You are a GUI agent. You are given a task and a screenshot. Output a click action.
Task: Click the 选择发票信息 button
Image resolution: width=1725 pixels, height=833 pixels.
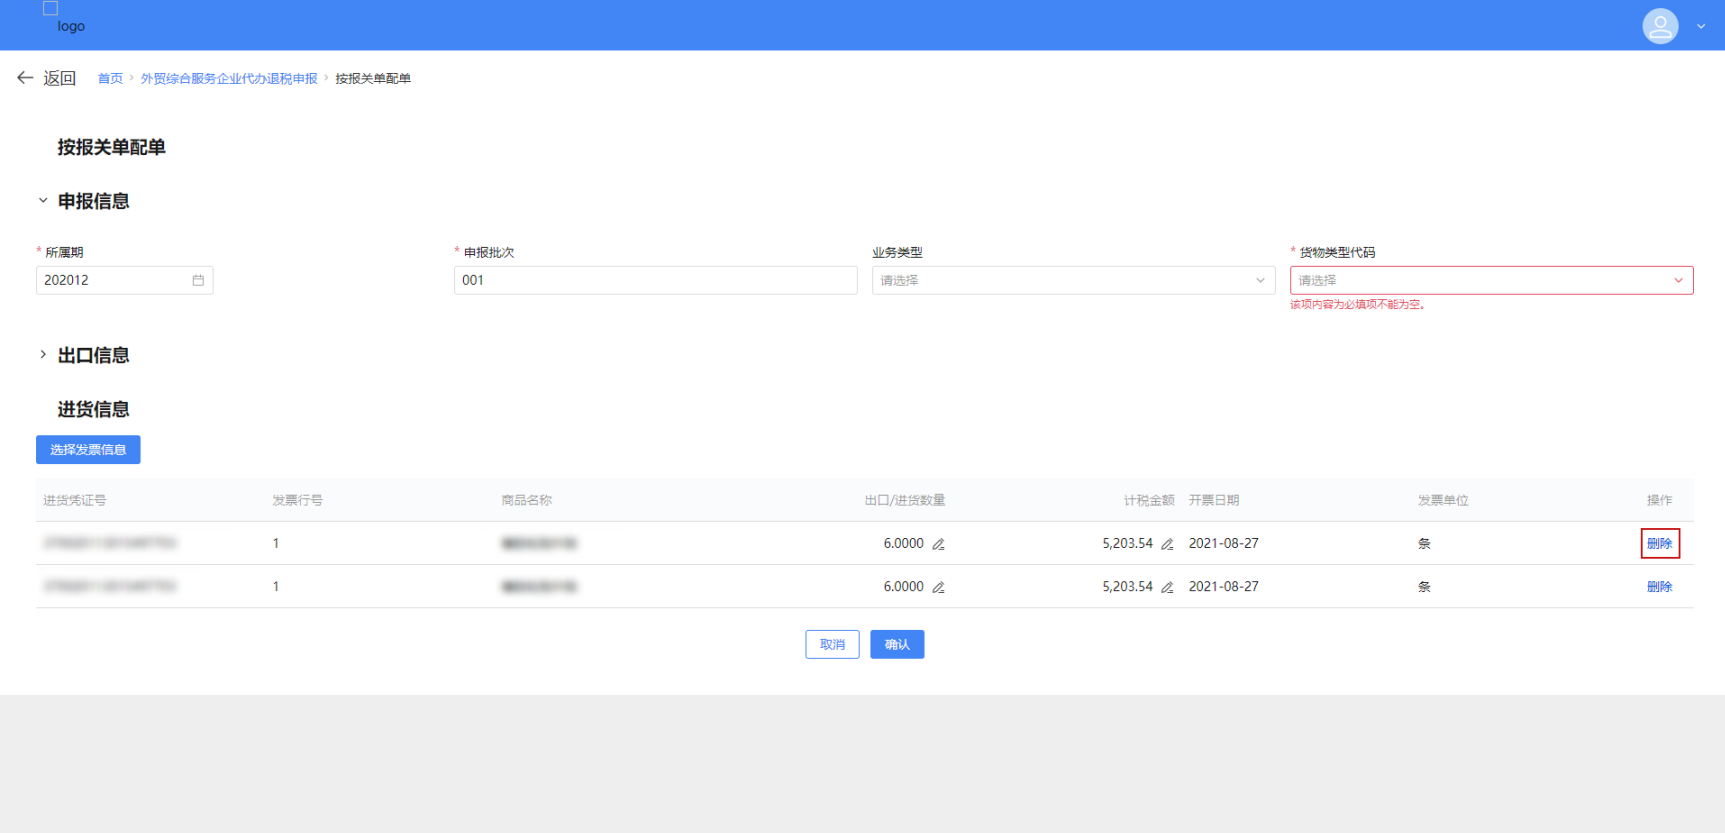(x=88, y=450)
